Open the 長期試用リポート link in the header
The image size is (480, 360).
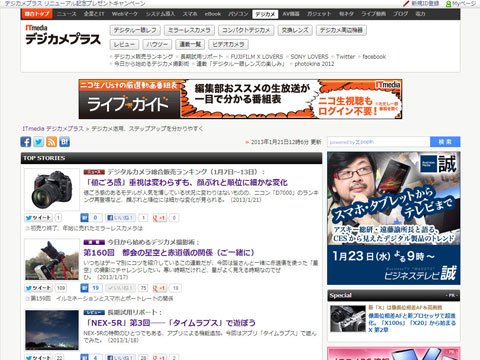[x=201, y=57]
